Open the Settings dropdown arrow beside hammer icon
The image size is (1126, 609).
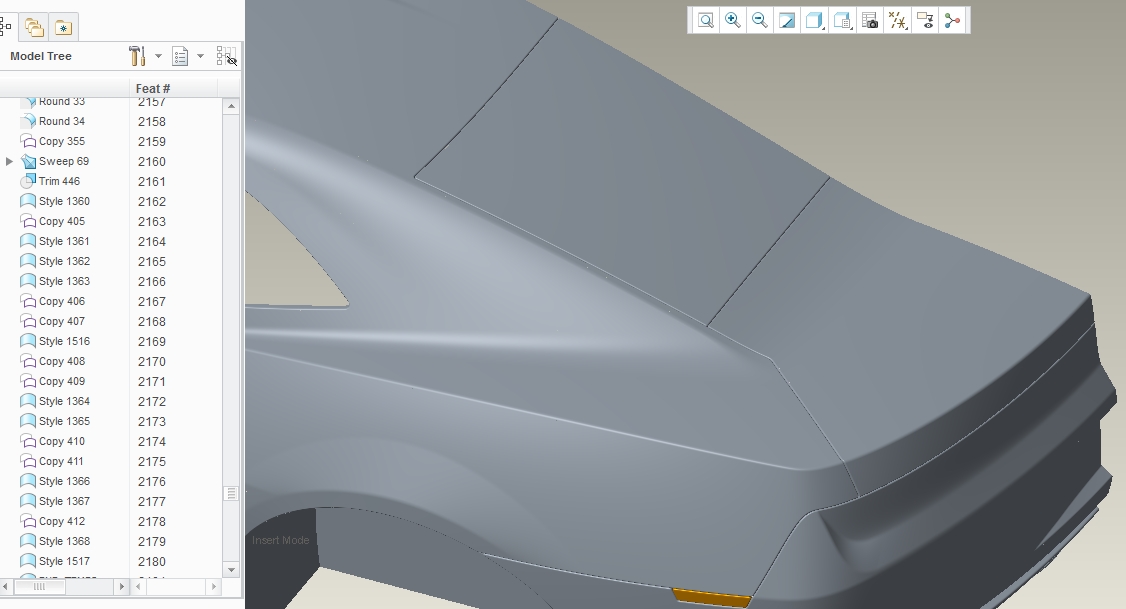coord(158,55)
